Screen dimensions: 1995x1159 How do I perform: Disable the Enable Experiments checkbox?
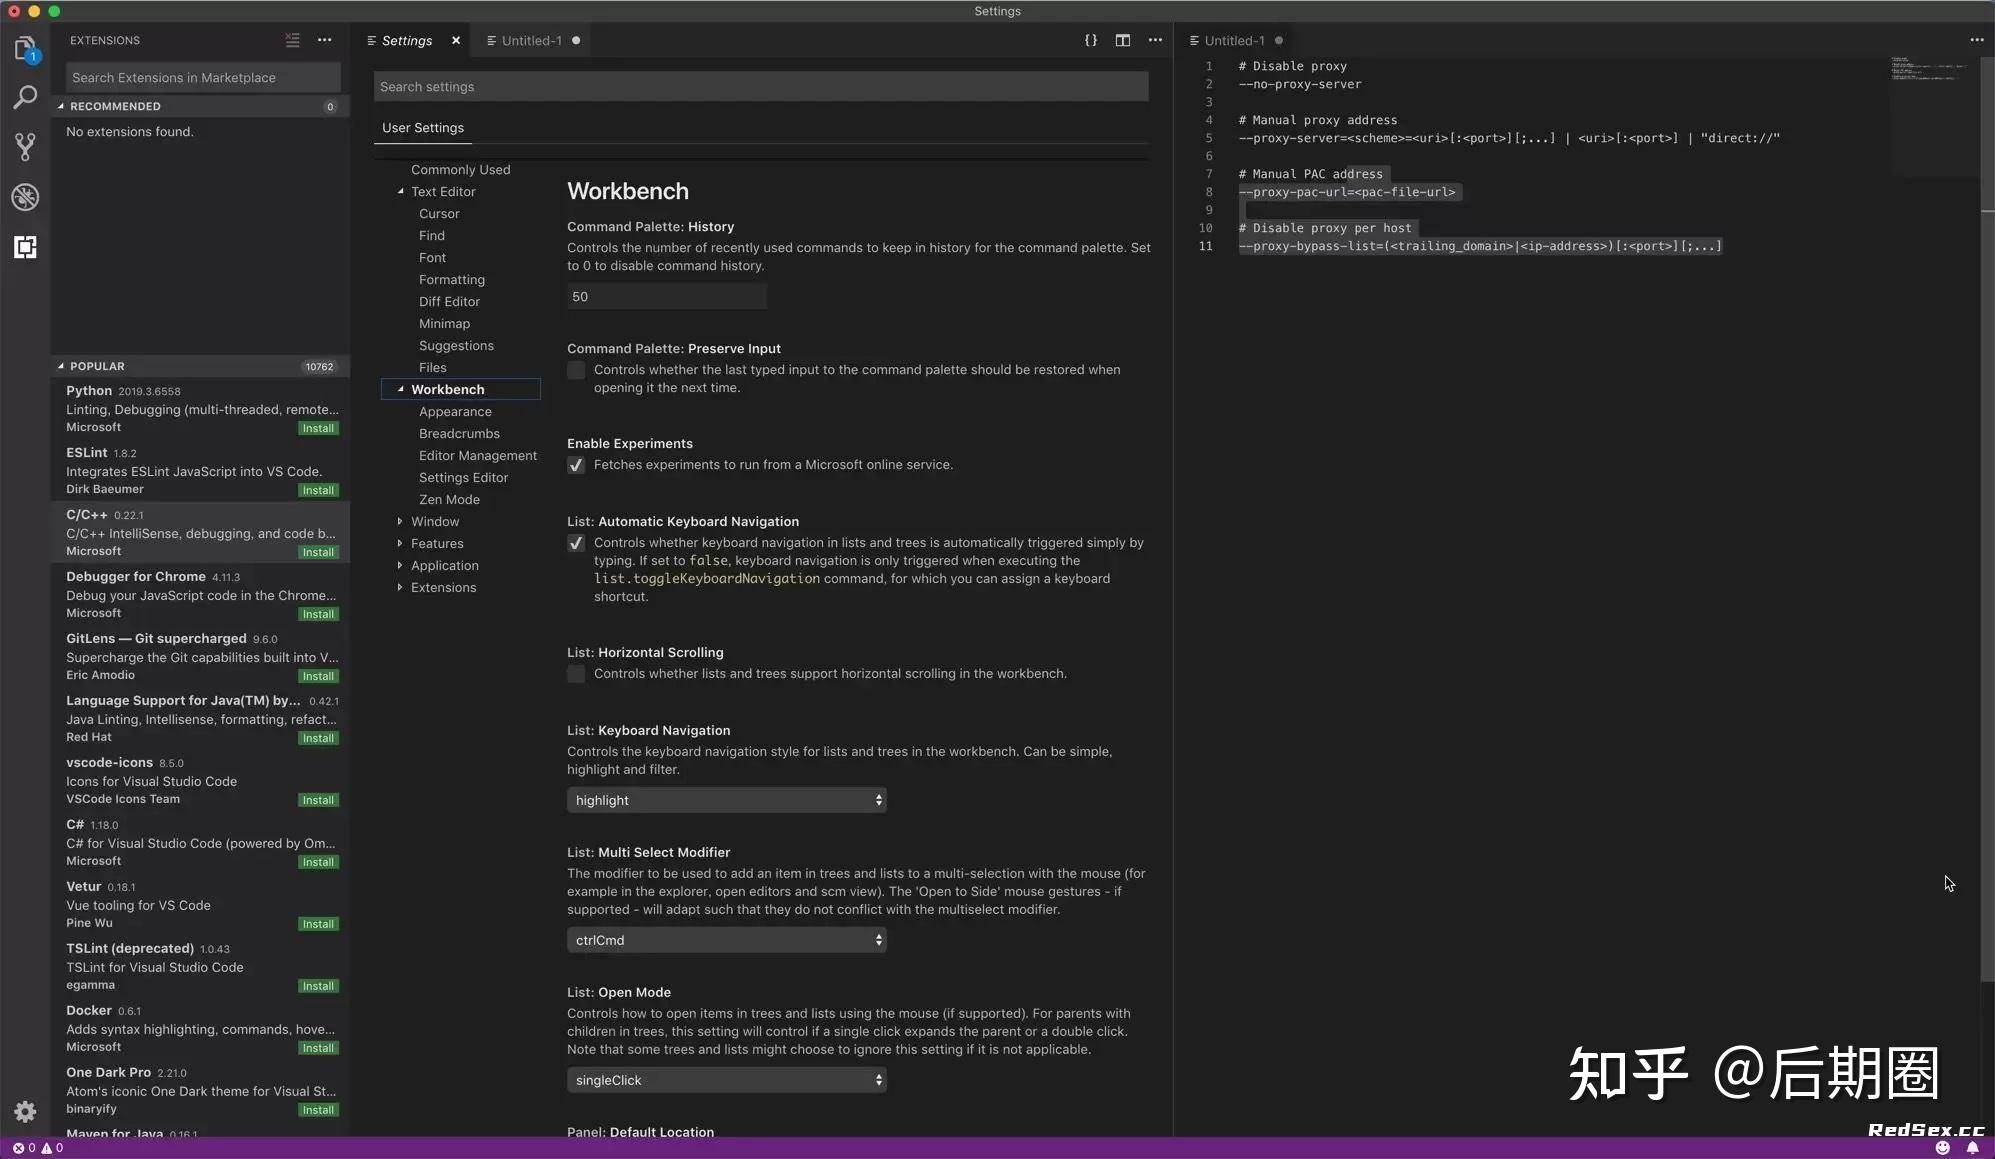tap(576, 464)
